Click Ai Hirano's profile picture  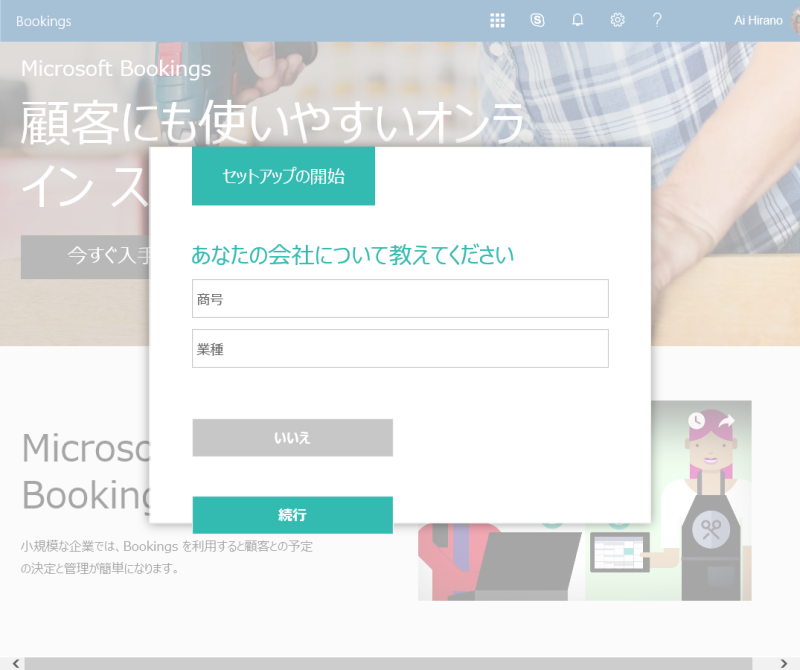795,20
